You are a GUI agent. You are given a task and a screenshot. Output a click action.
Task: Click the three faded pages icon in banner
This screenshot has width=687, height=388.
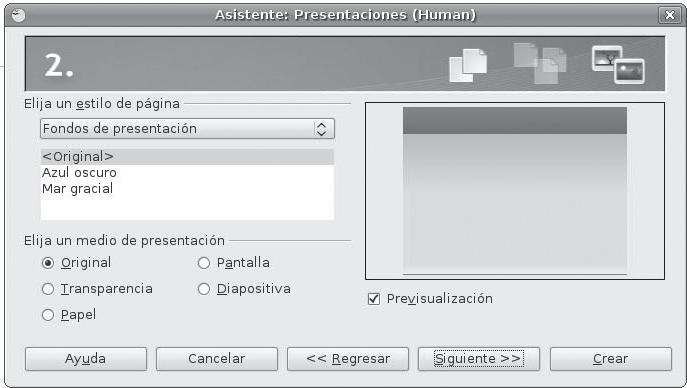point(540,63)
